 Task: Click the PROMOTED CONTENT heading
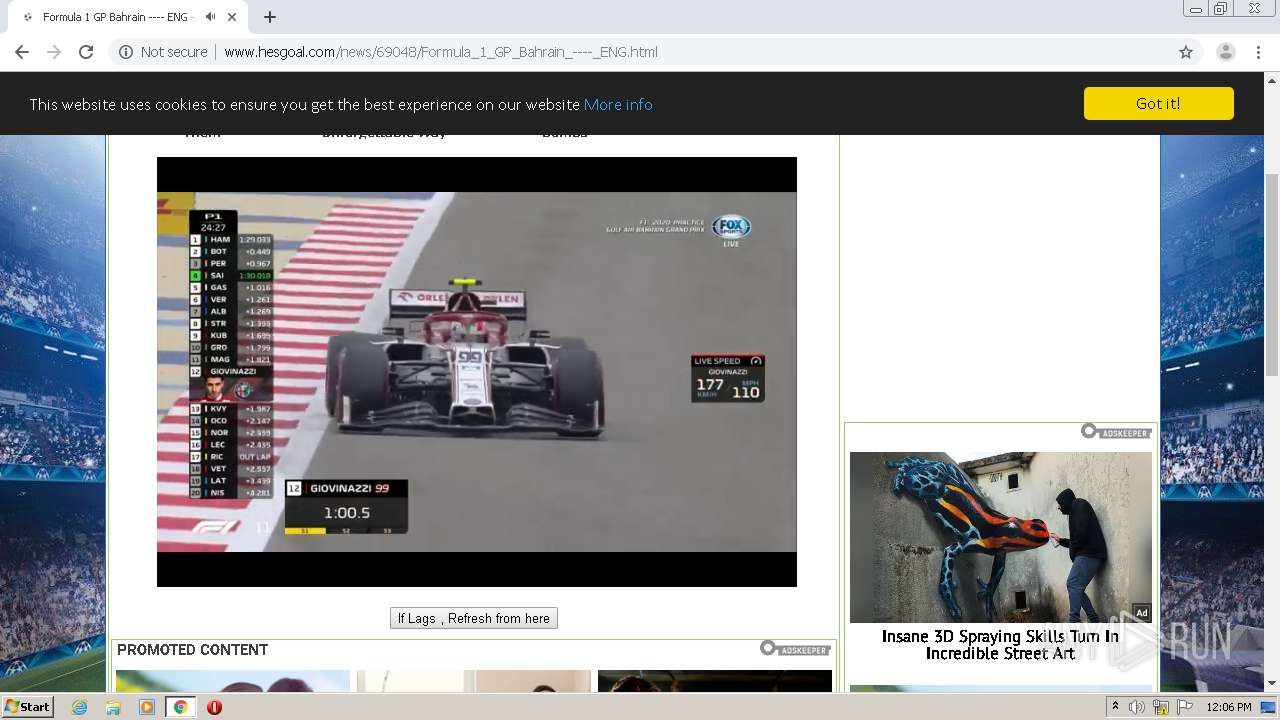(192, 650)
